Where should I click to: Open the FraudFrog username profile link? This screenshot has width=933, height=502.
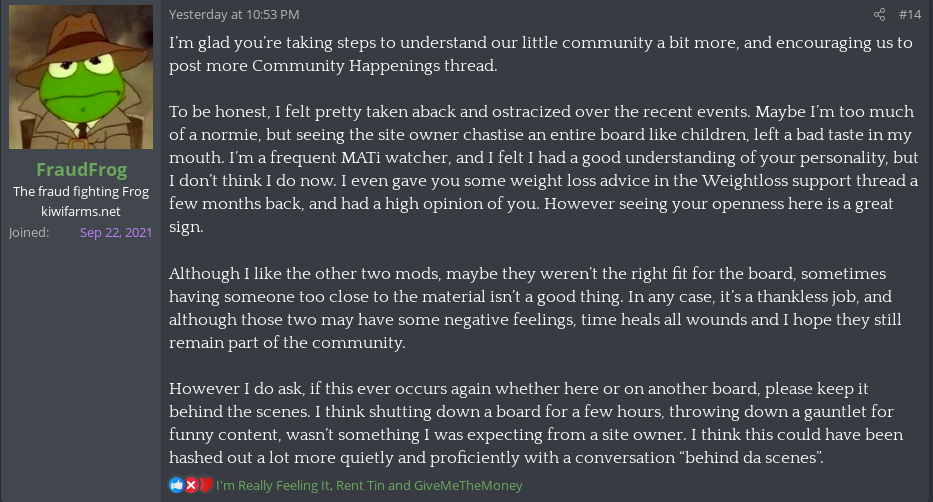(x=81, y=169)
